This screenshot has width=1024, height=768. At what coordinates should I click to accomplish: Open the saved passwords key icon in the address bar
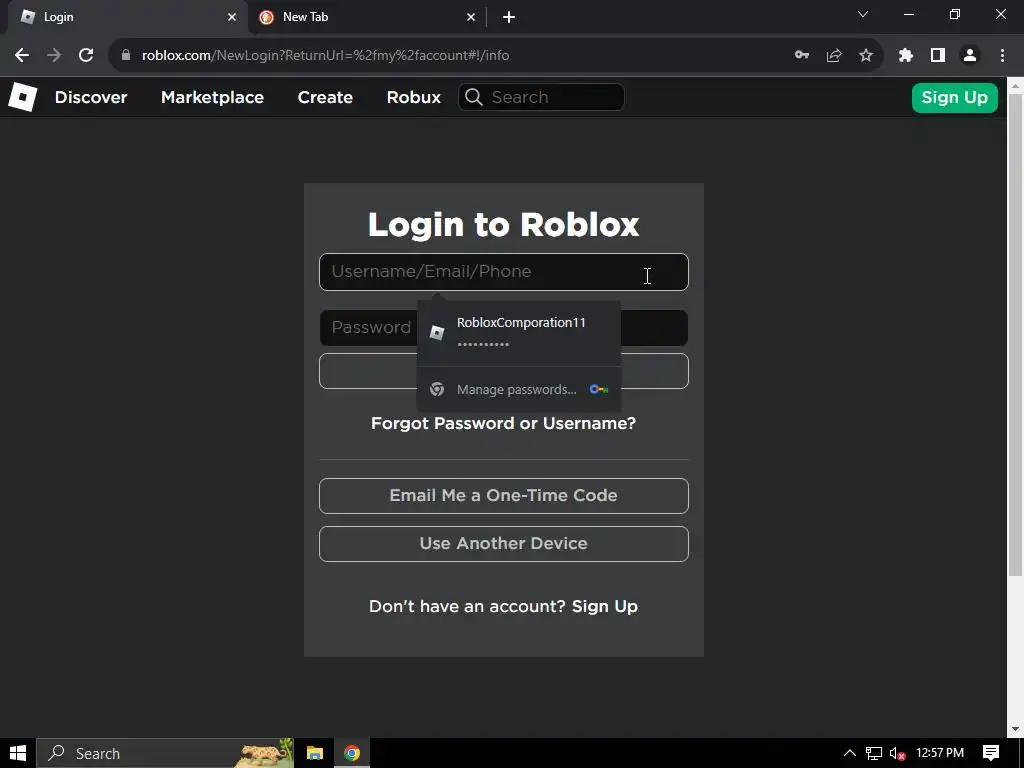click(802, 55)
